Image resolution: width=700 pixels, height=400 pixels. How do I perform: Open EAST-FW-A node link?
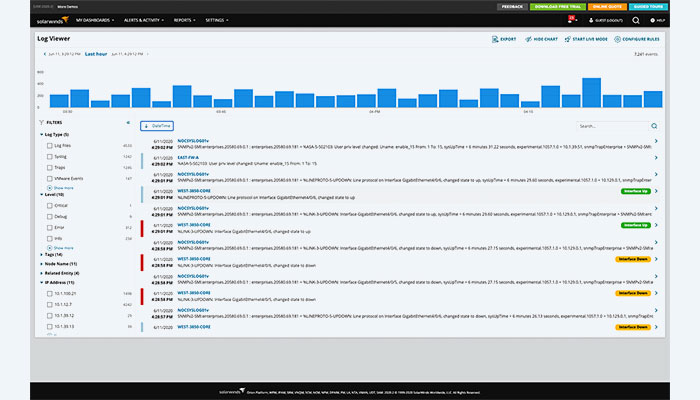click(188, 158)
